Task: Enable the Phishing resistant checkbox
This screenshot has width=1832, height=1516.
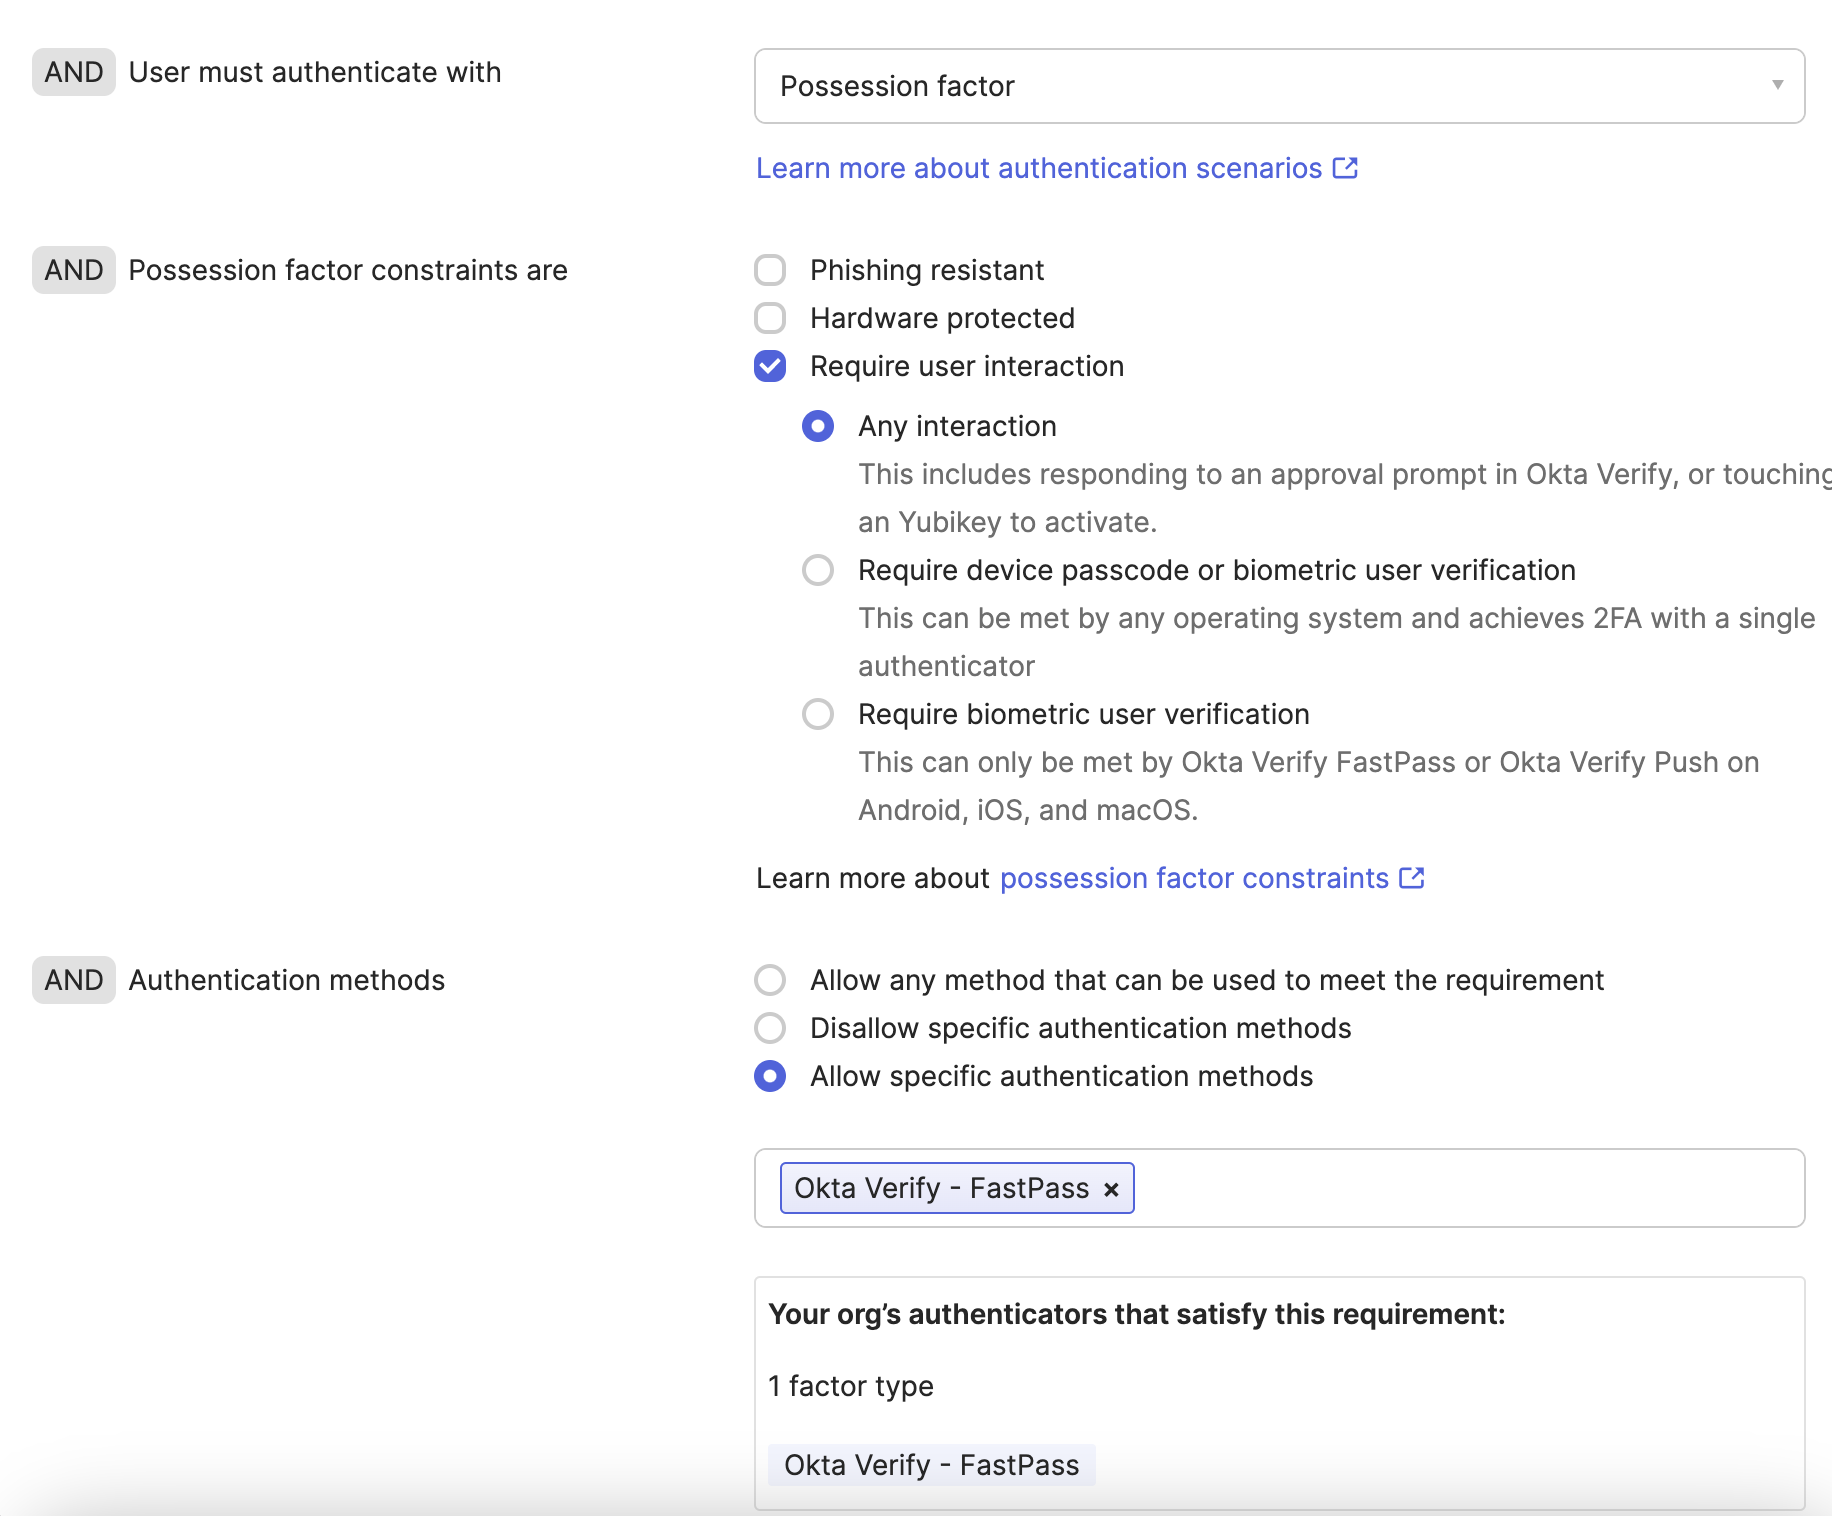Action: point(770,270)
